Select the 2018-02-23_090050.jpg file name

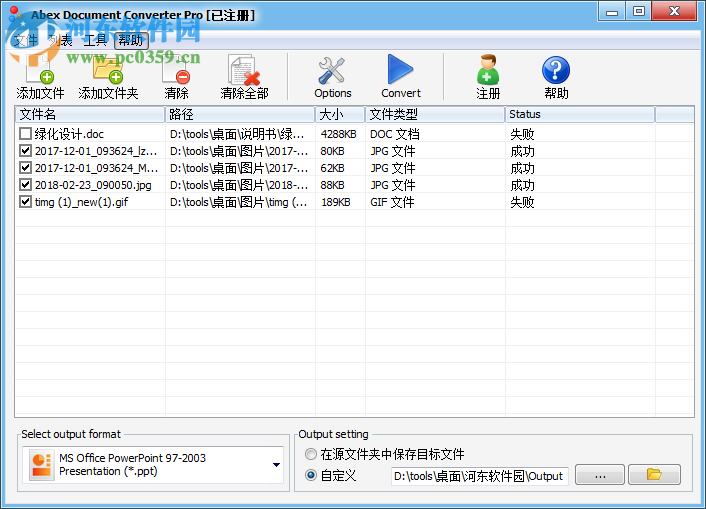(x=93, y=185)
